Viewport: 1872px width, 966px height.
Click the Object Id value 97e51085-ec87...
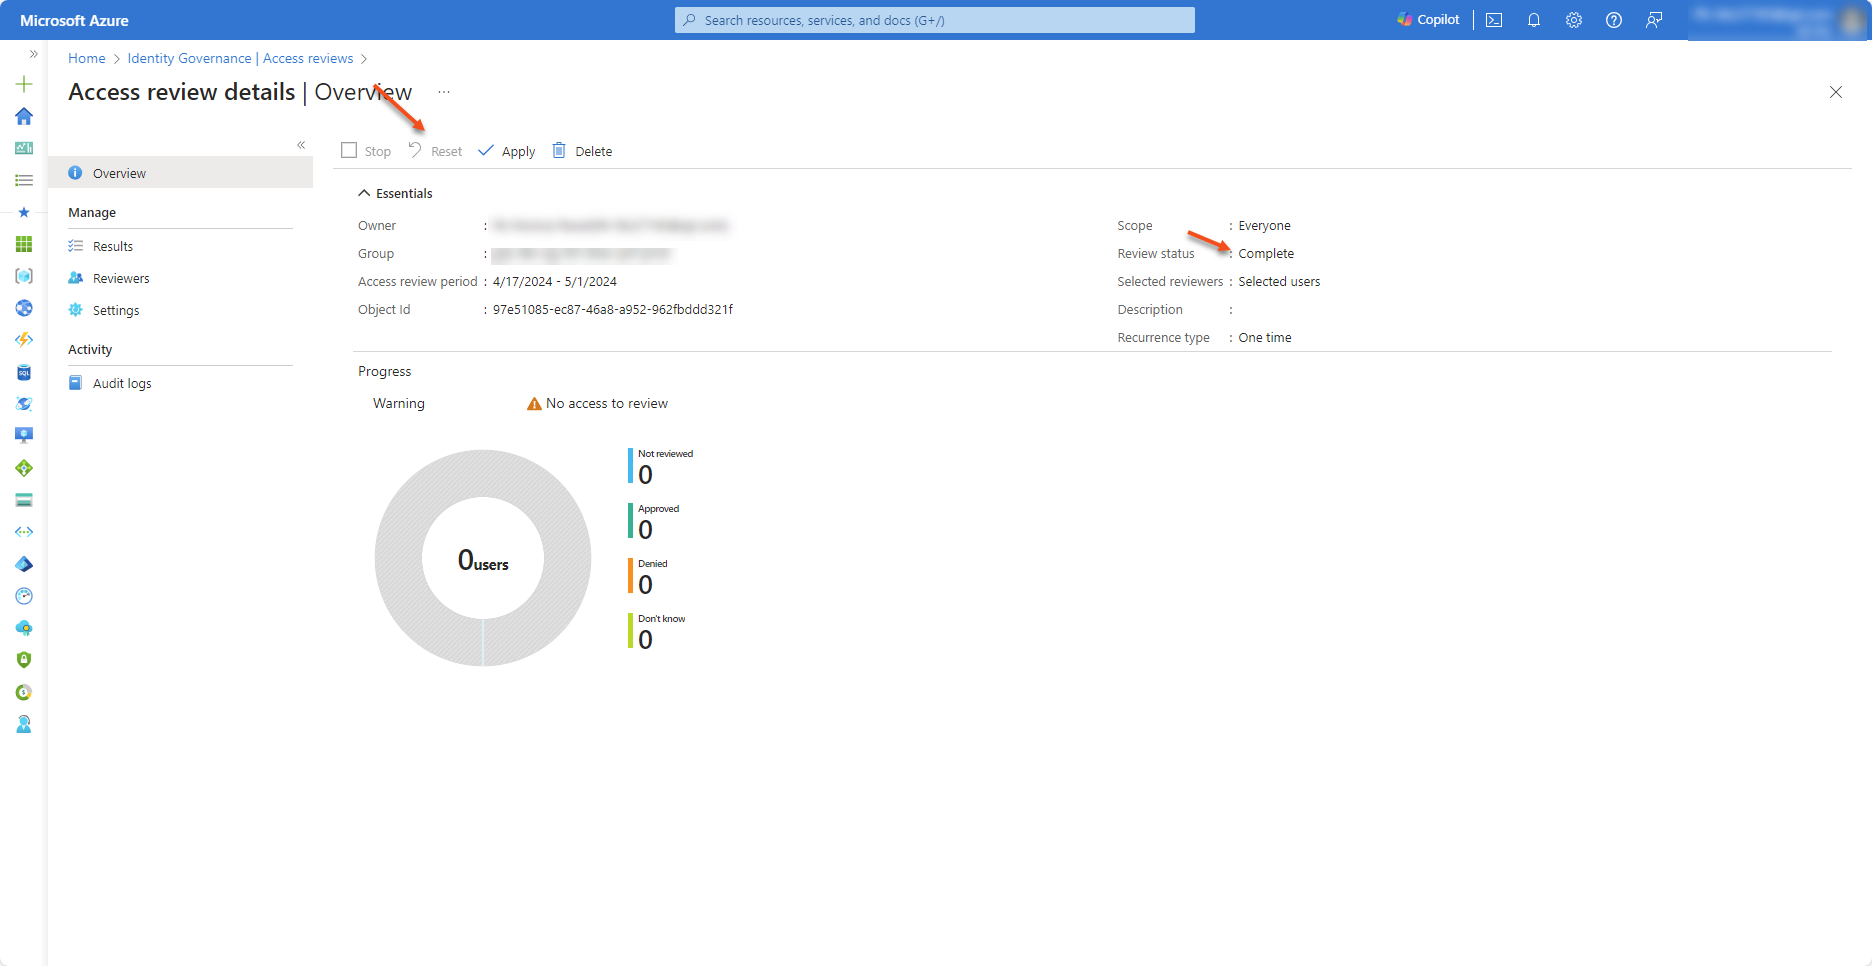pos(613,310)
